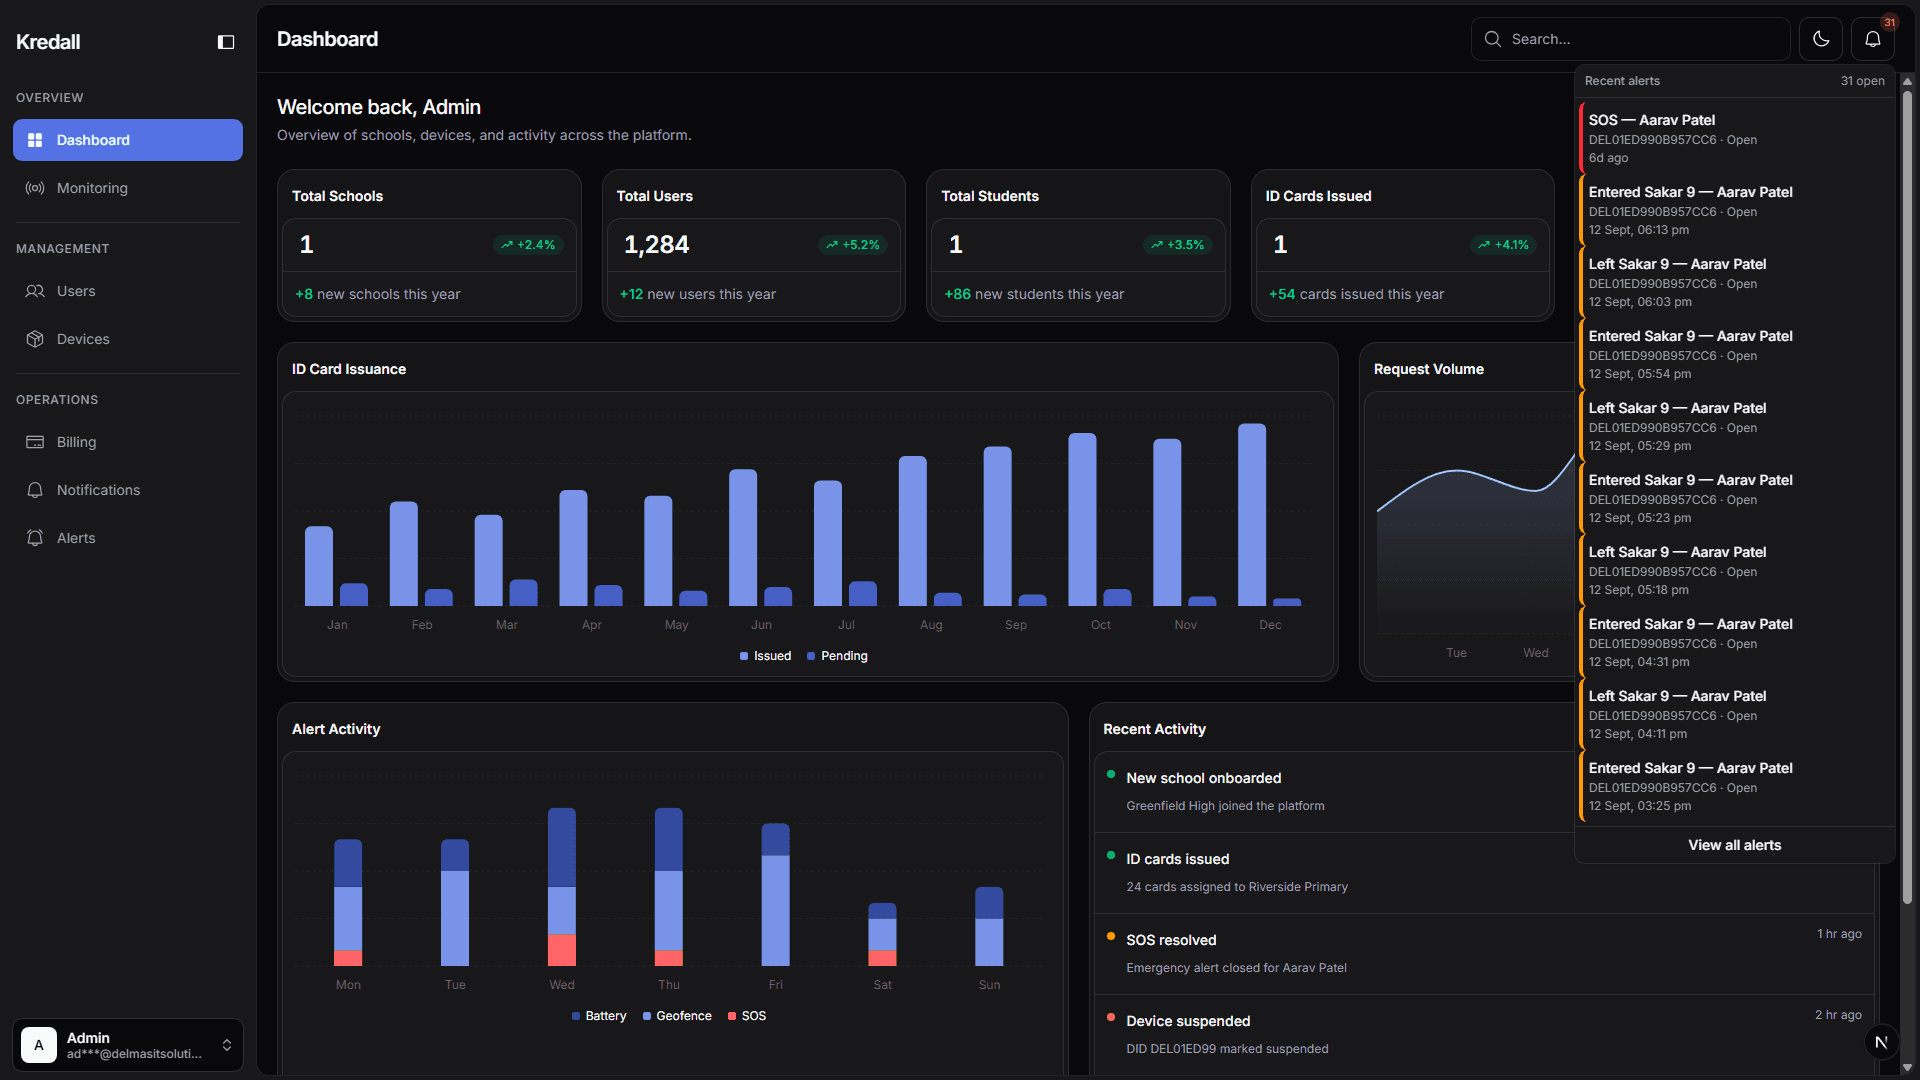Toggle the Issued series in legend
Image resolution: width=1920 pixels, height=1080 pixels.
point(765,656)
